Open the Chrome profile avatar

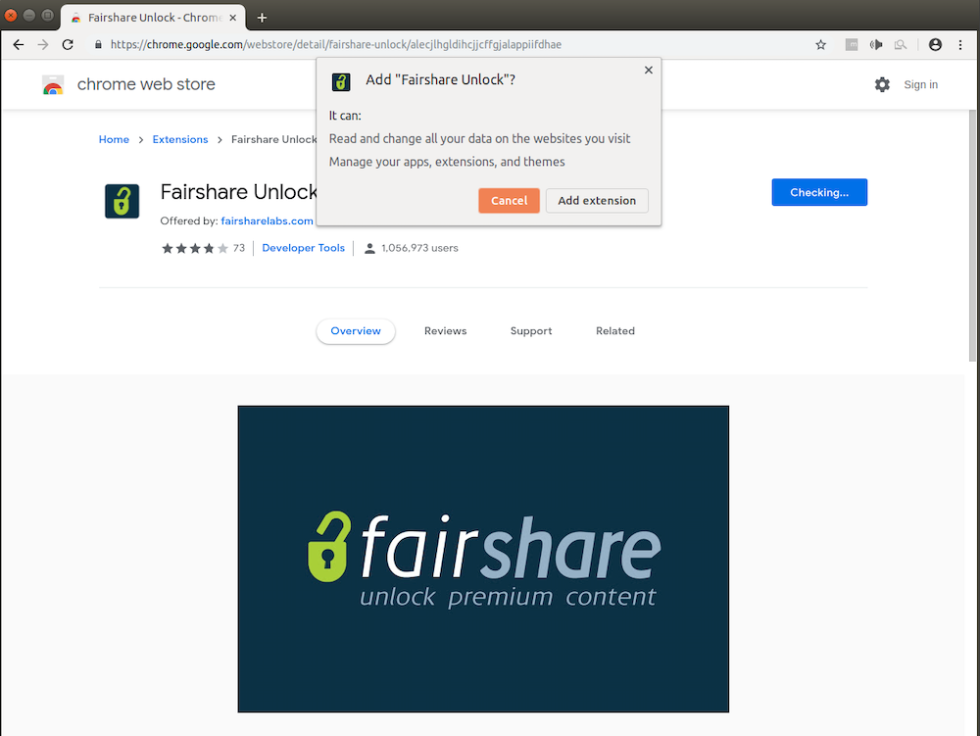[x=935, y=44]
